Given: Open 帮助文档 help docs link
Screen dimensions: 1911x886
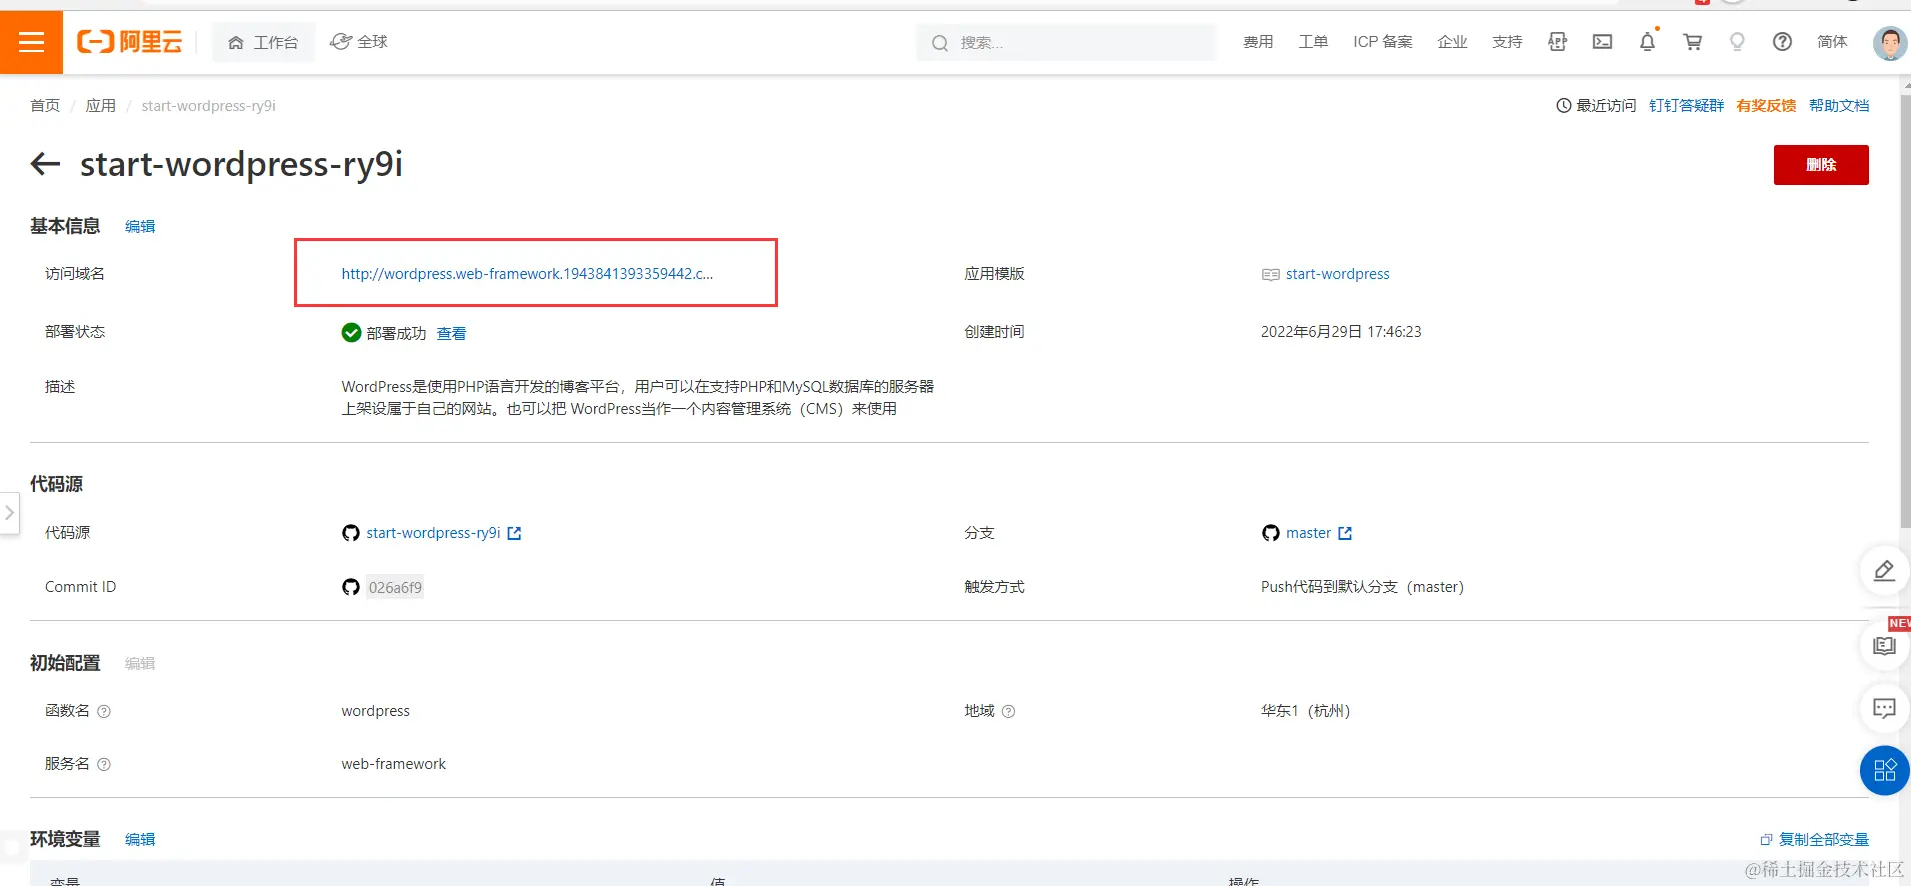Looking at the screenshot, I should tap(1839, 106).
